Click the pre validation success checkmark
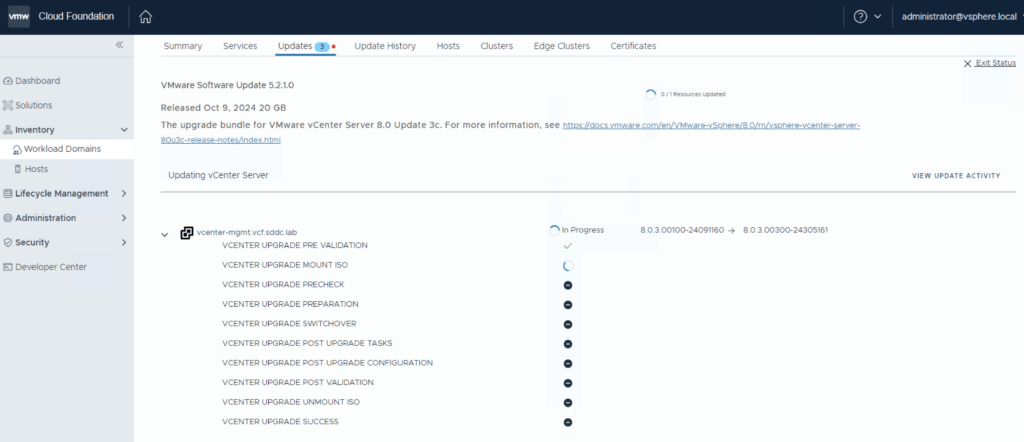This screenshot has height=442, width=1024. 567,245
